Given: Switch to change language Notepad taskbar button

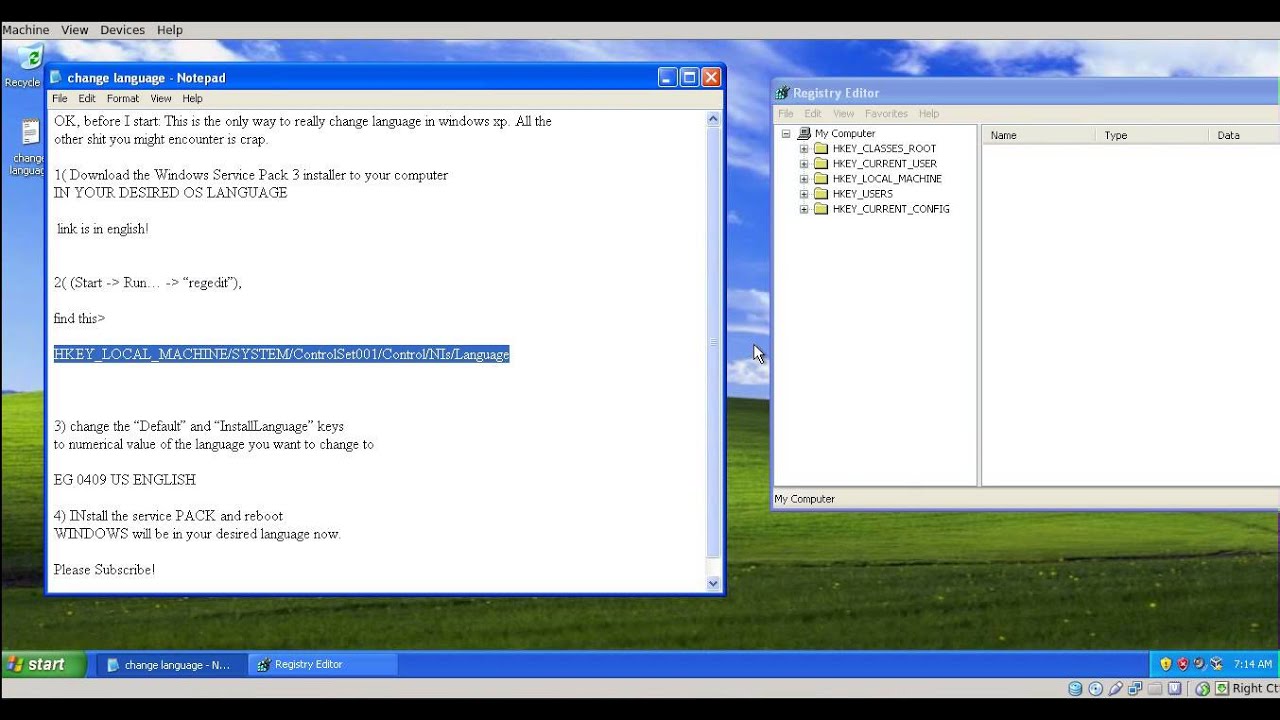Looking at the screenshot, I should click(x=171, y=664).
